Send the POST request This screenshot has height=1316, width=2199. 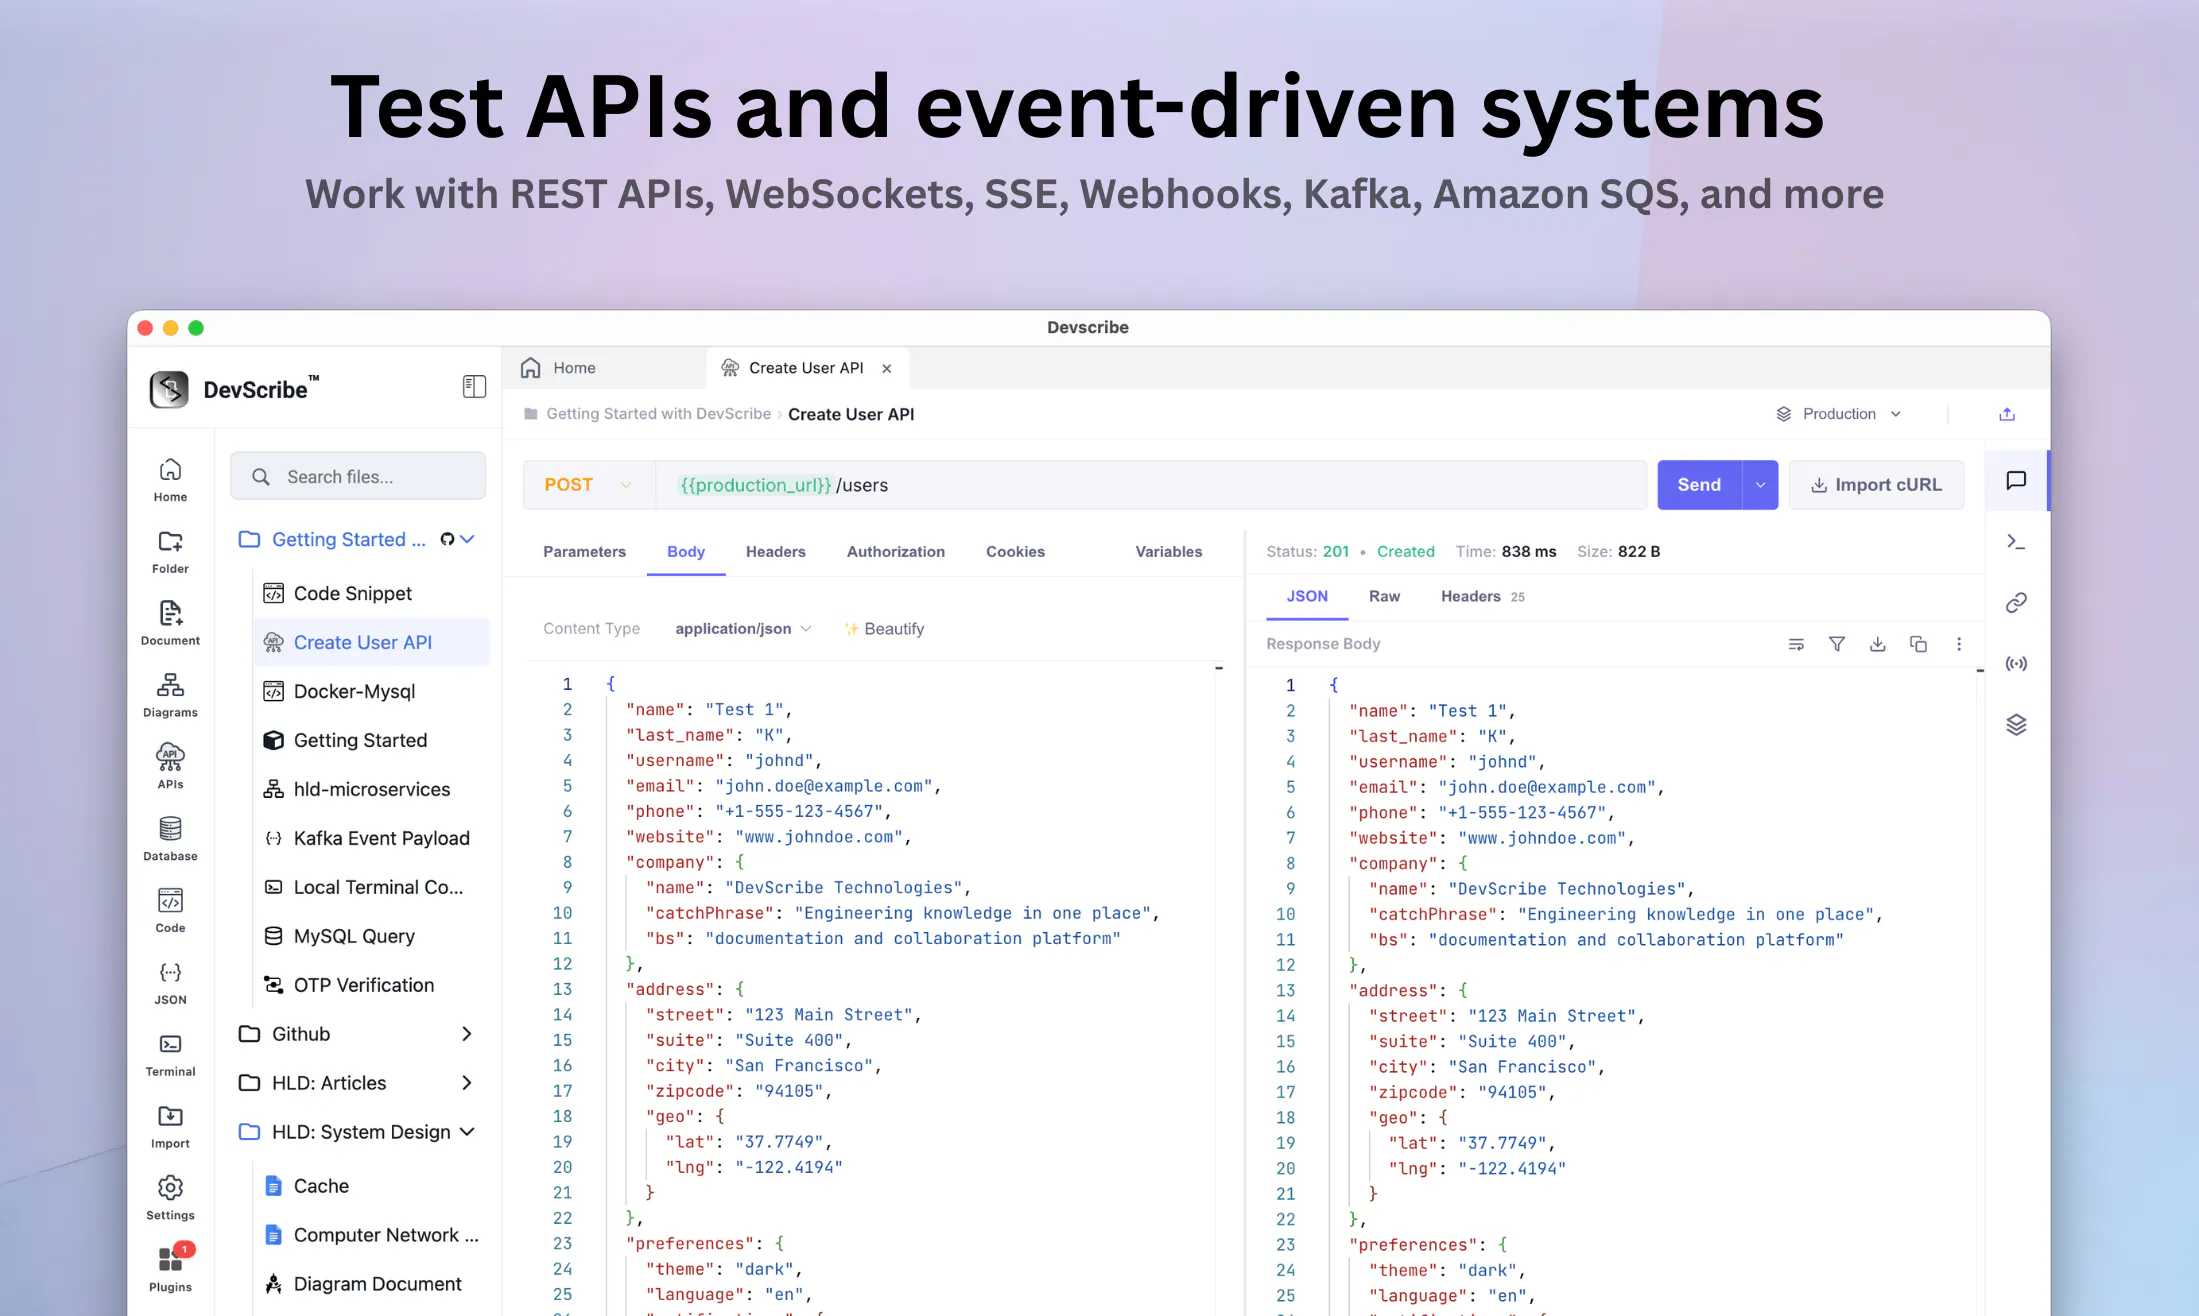1699,485
